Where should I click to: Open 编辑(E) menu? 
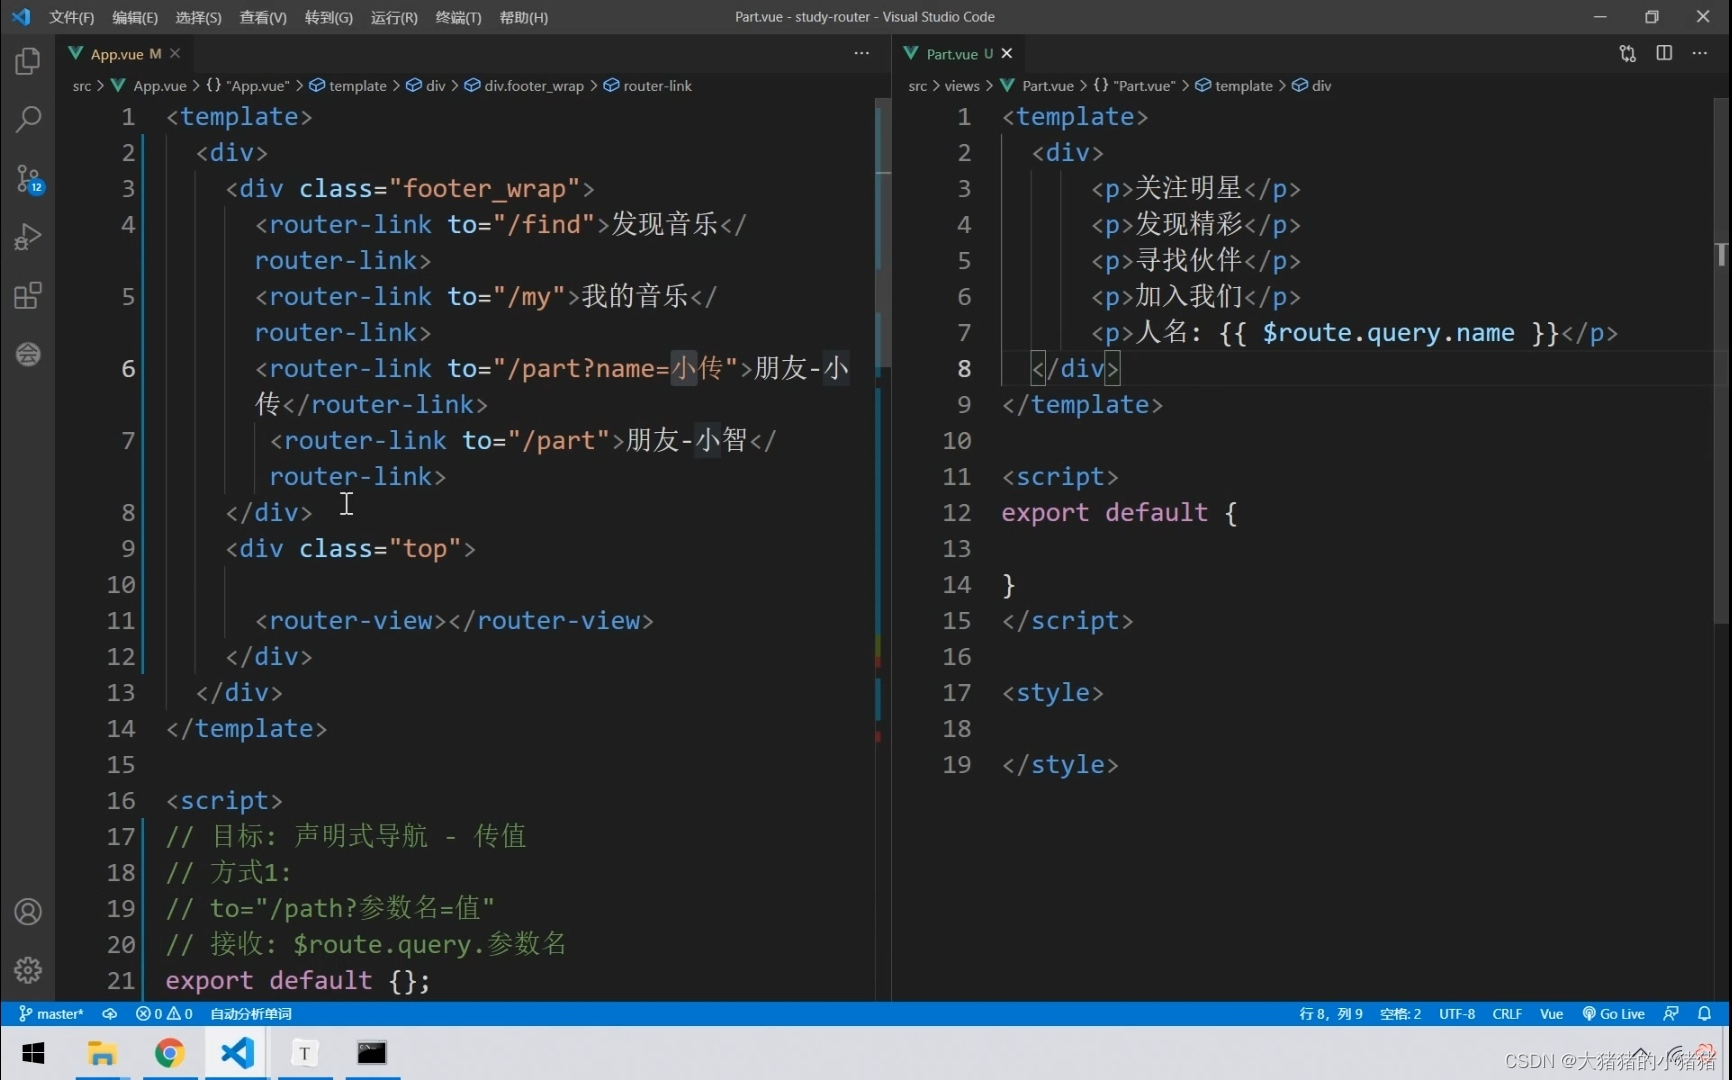[135, 17]
